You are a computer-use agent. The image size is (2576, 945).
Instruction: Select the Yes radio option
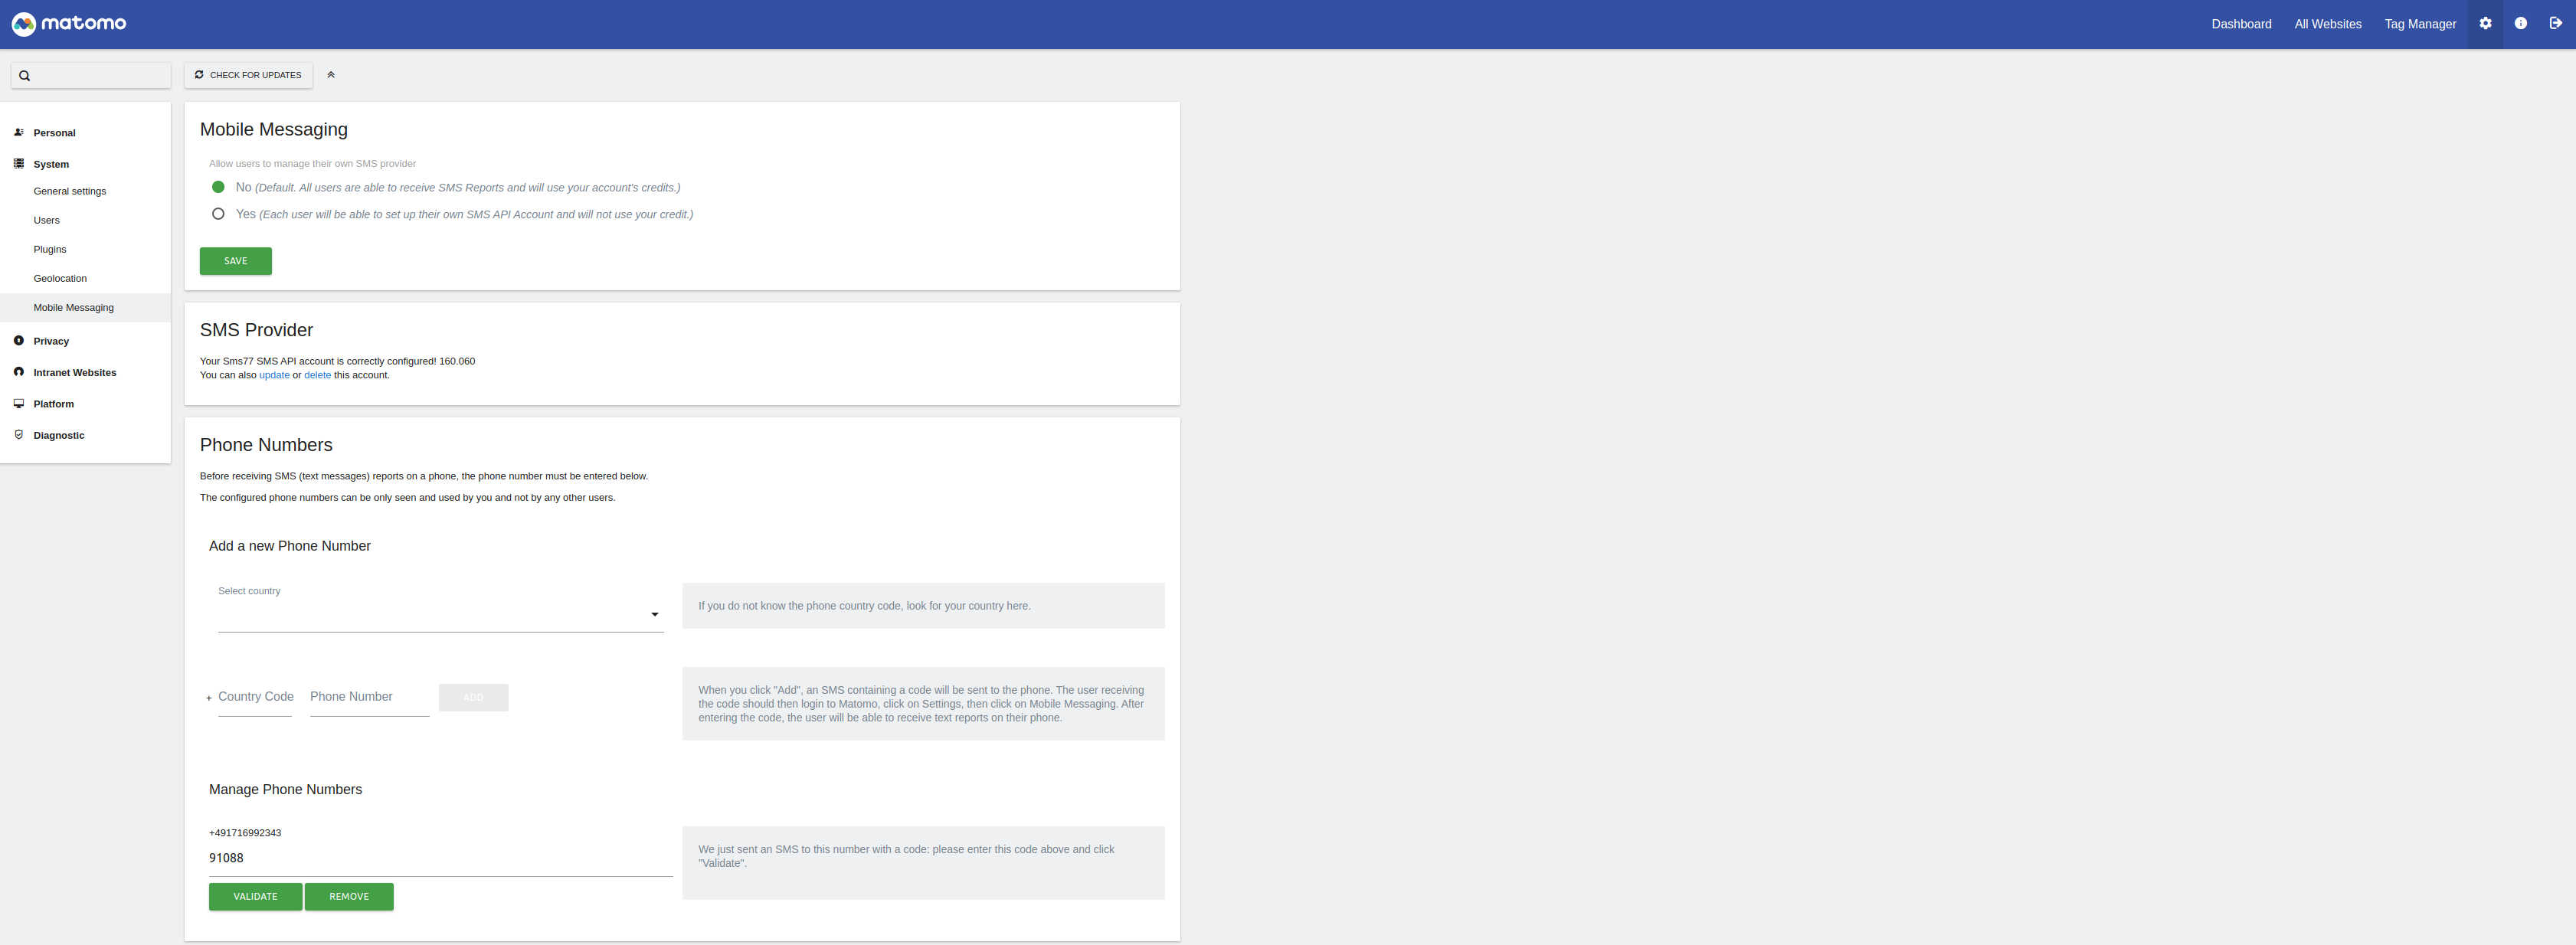[218, 214]
